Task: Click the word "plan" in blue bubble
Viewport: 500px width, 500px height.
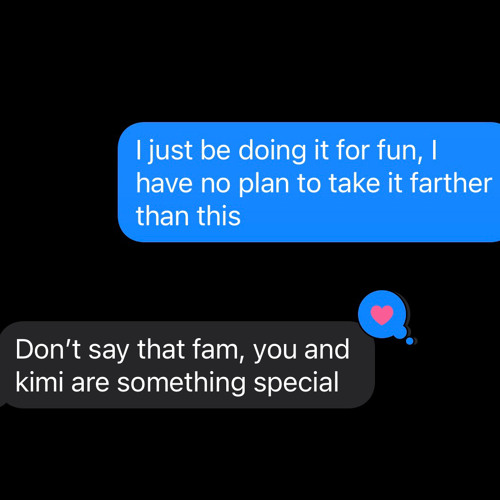Action: coord(264,184)
